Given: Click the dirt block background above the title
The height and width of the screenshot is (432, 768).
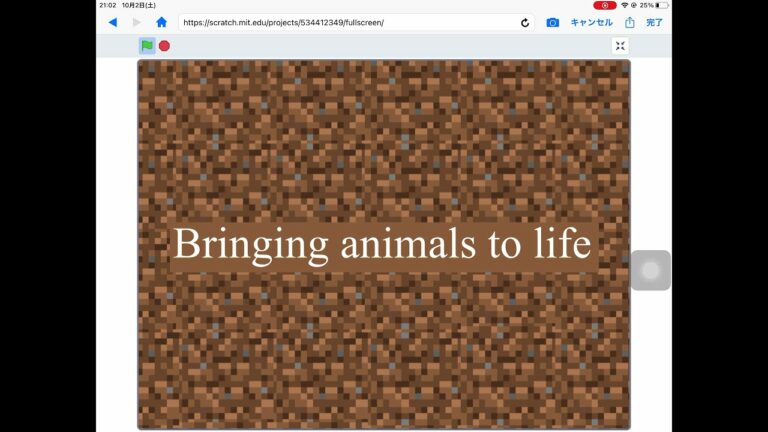Looking at the screenshot, I should 383,140.
